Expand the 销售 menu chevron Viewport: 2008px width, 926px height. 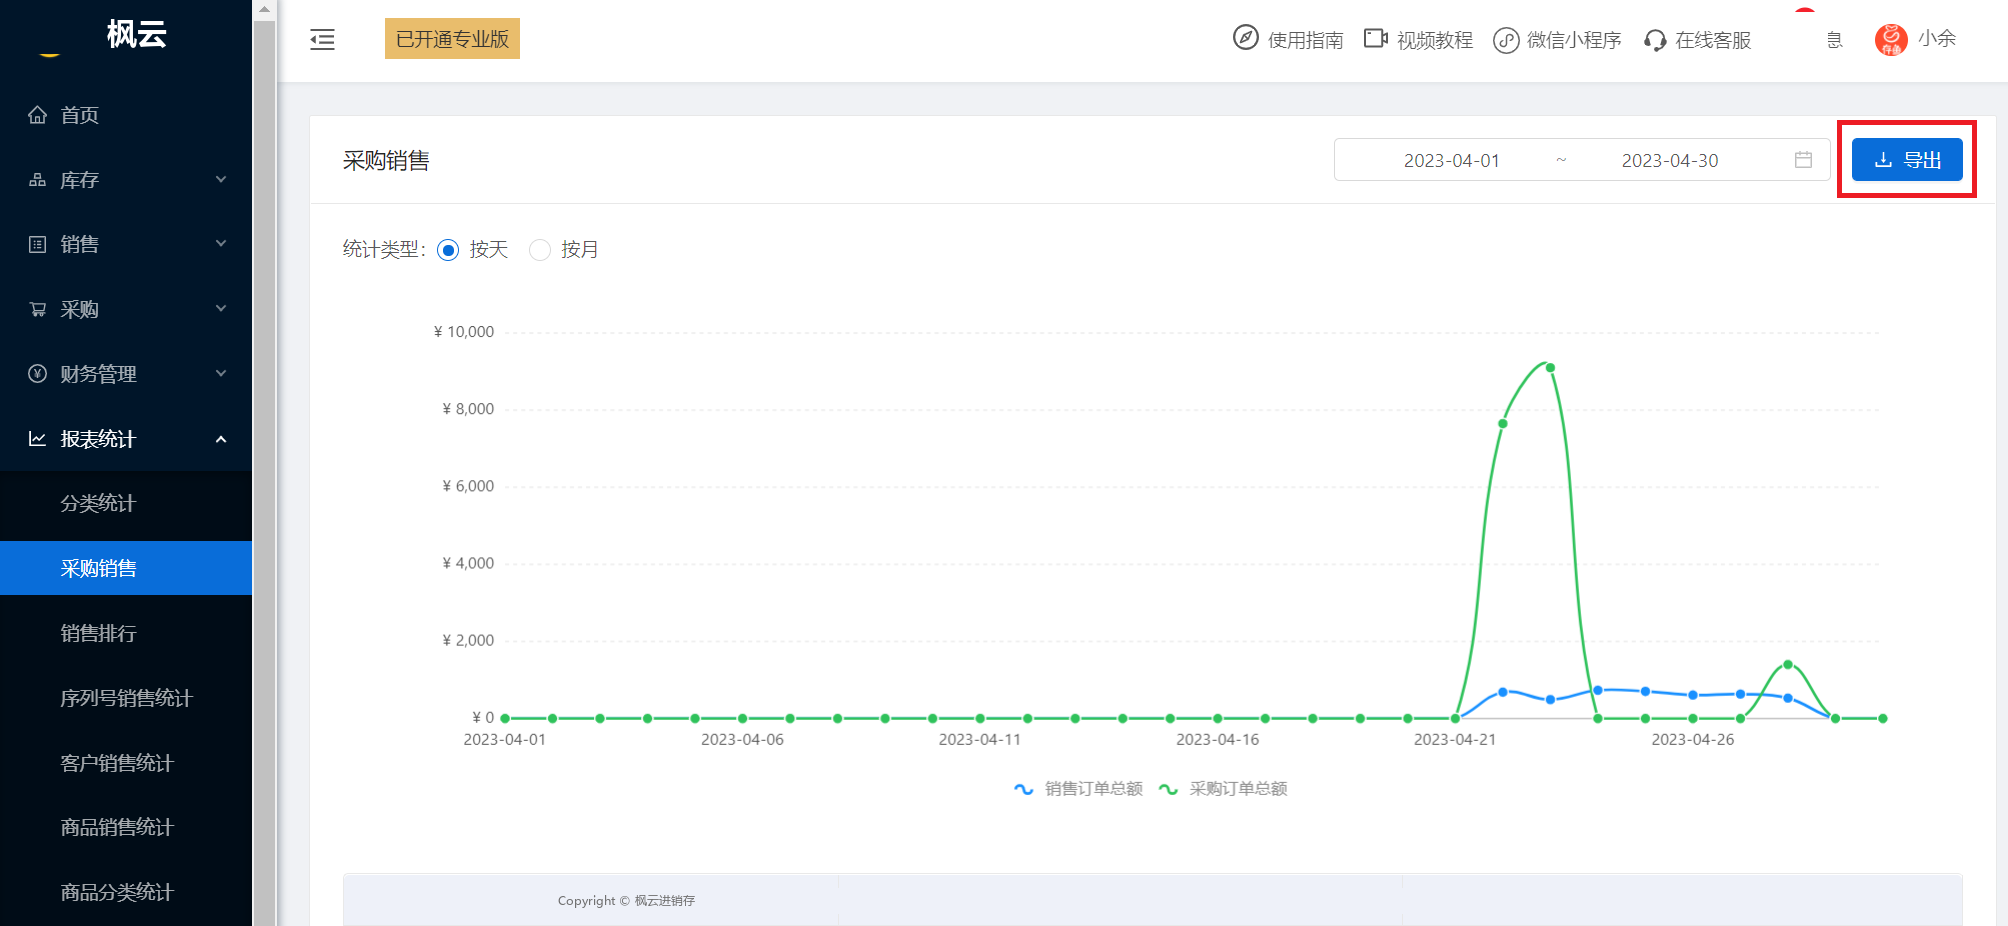(221, 244)
